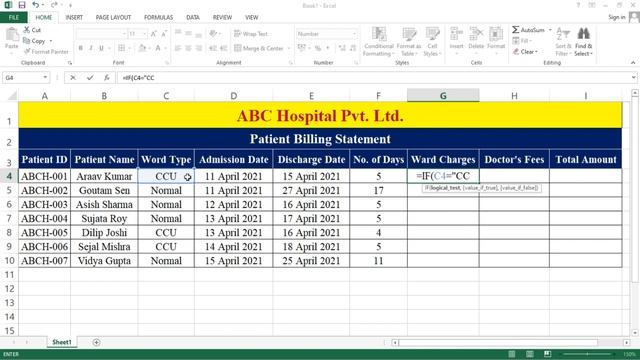
Task: Open the Format as Table gallery
Action: coord(409,42)
